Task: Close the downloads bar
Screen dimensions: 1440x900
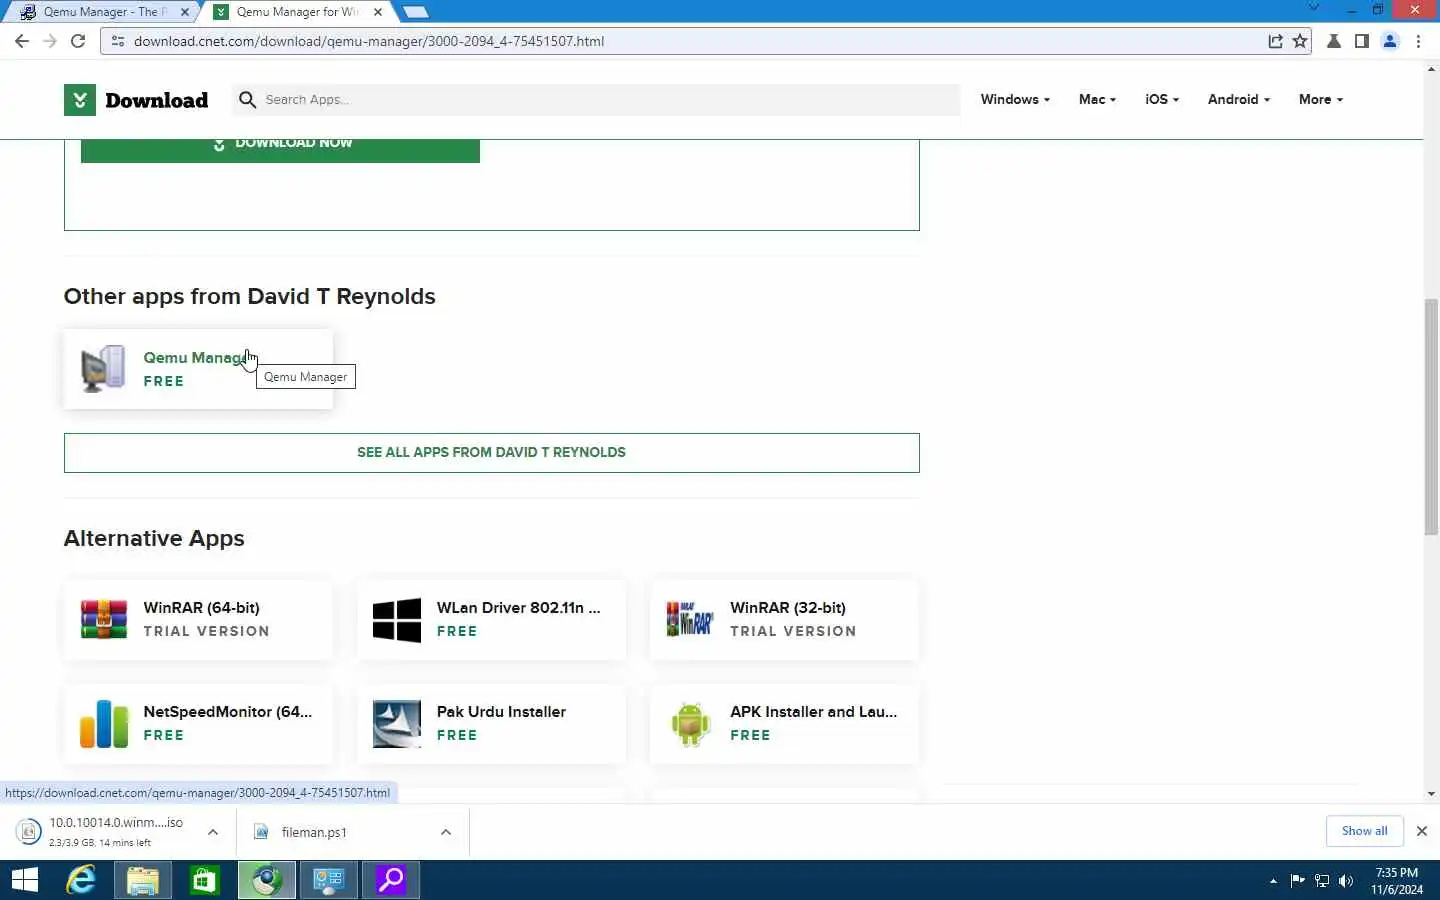Action: pos(1421,831)
